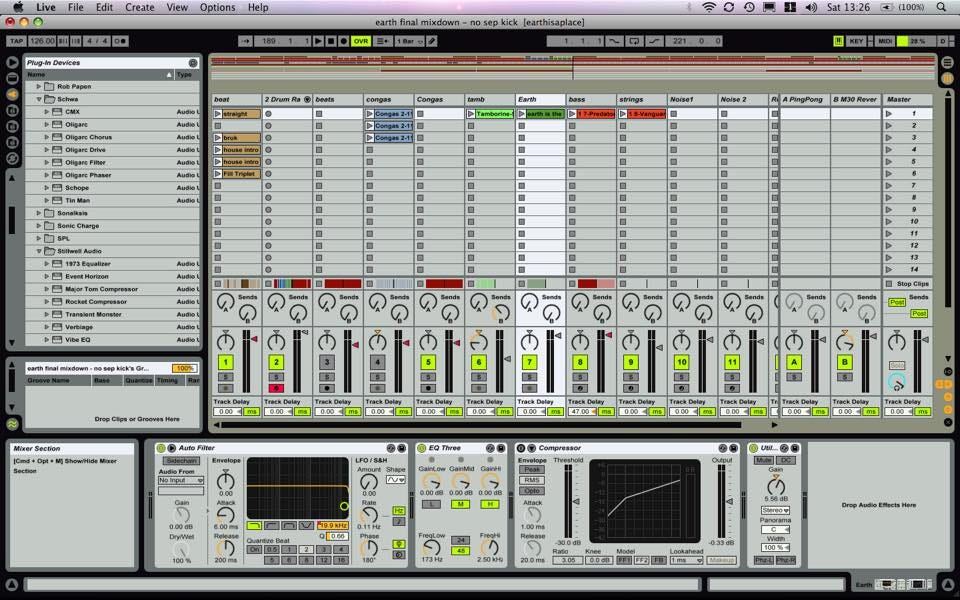Open the Options menu
This screenshot has width=960, height=600.
217,7
